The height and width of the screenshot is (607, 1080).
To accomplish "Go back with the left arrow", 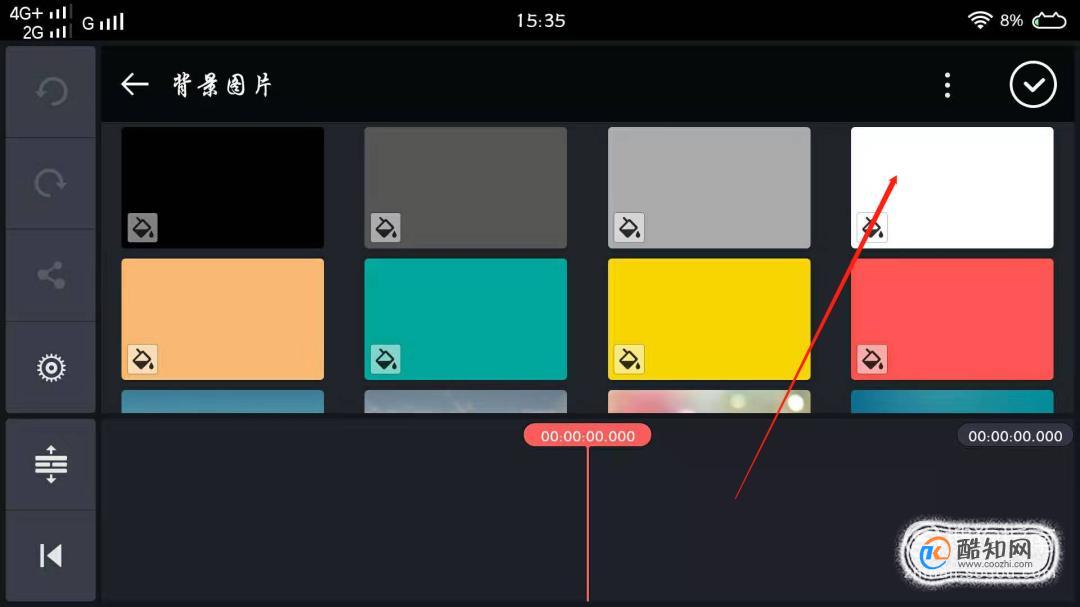I will 135,85.
